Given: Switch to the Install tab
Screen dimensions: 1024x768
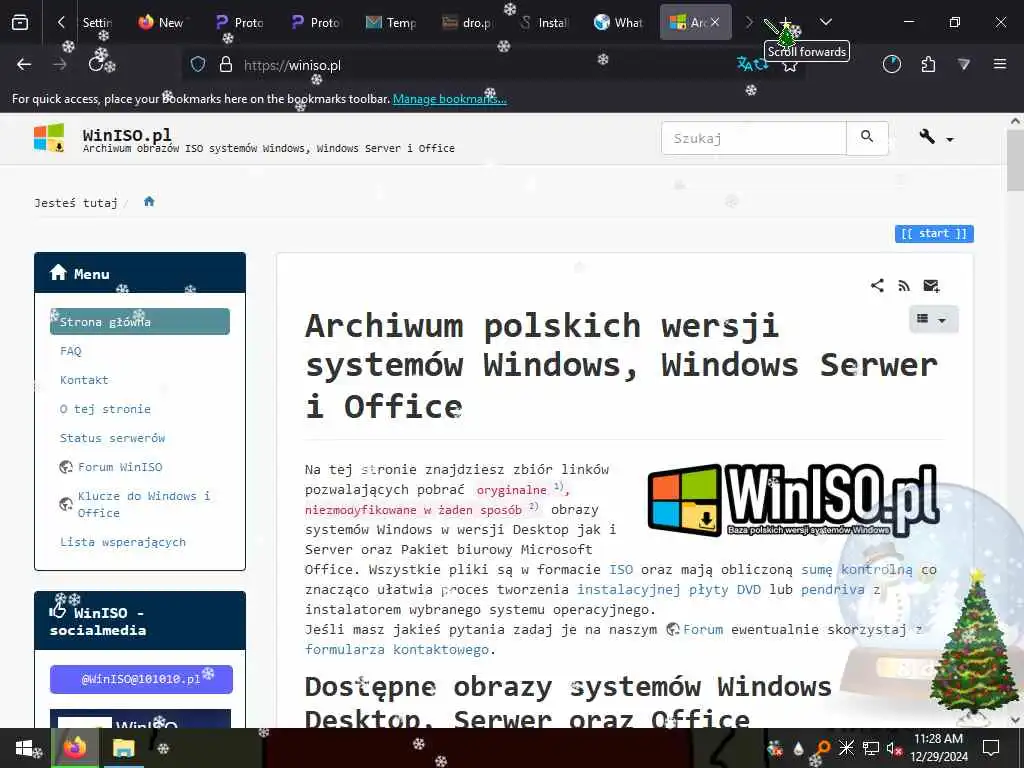Looking at the screenshot, I should 544,23.
